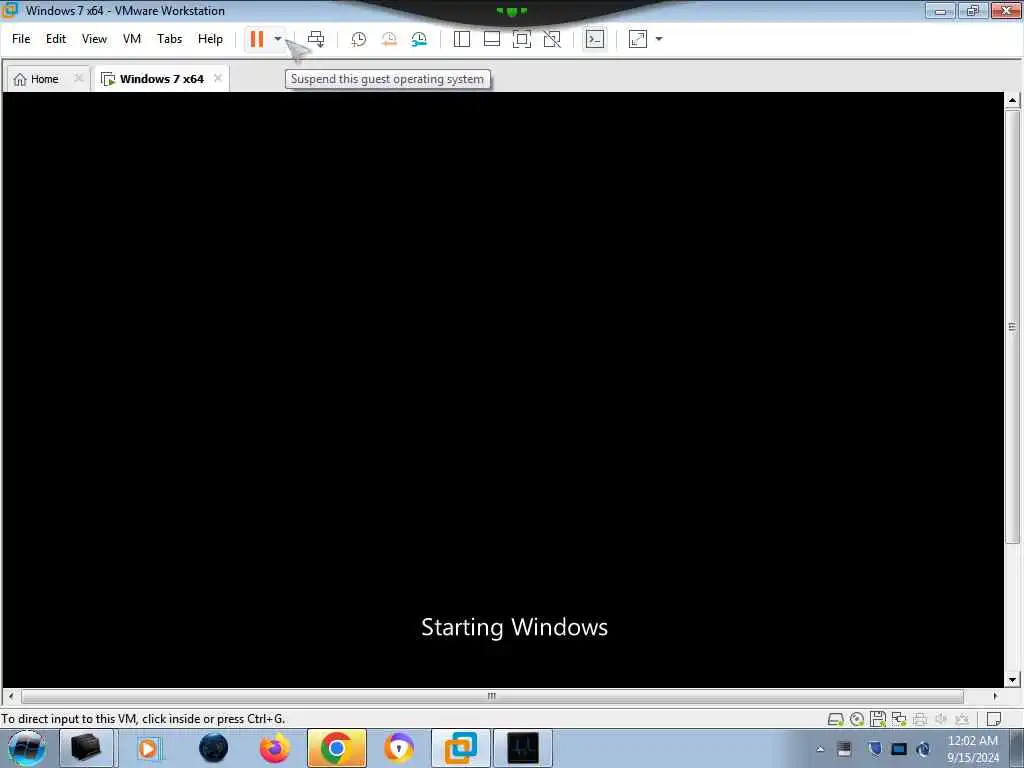Click the taskbar clock showing 12:02 AM
The width and height of the screenshot is (1024, 768).
coord(973,749)
